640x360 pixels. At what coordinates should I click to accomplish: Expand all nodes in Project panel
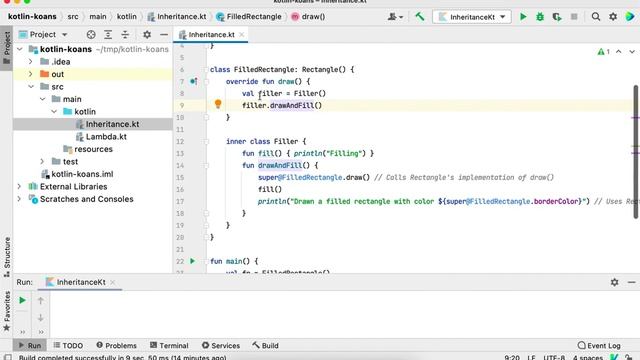pos(108,35)
